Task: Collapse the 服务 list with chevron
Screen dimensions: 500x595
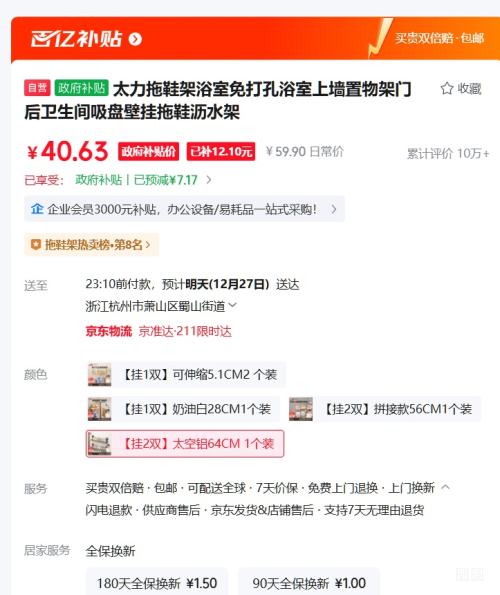Action: pos(446,487)
